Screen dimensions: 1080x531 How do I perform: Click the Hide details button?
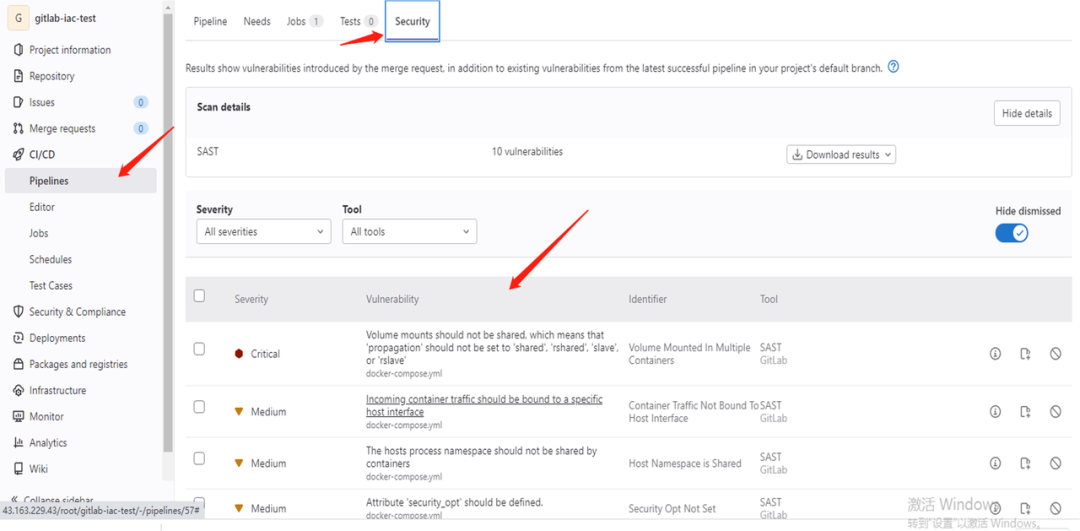pos(1027,114)
